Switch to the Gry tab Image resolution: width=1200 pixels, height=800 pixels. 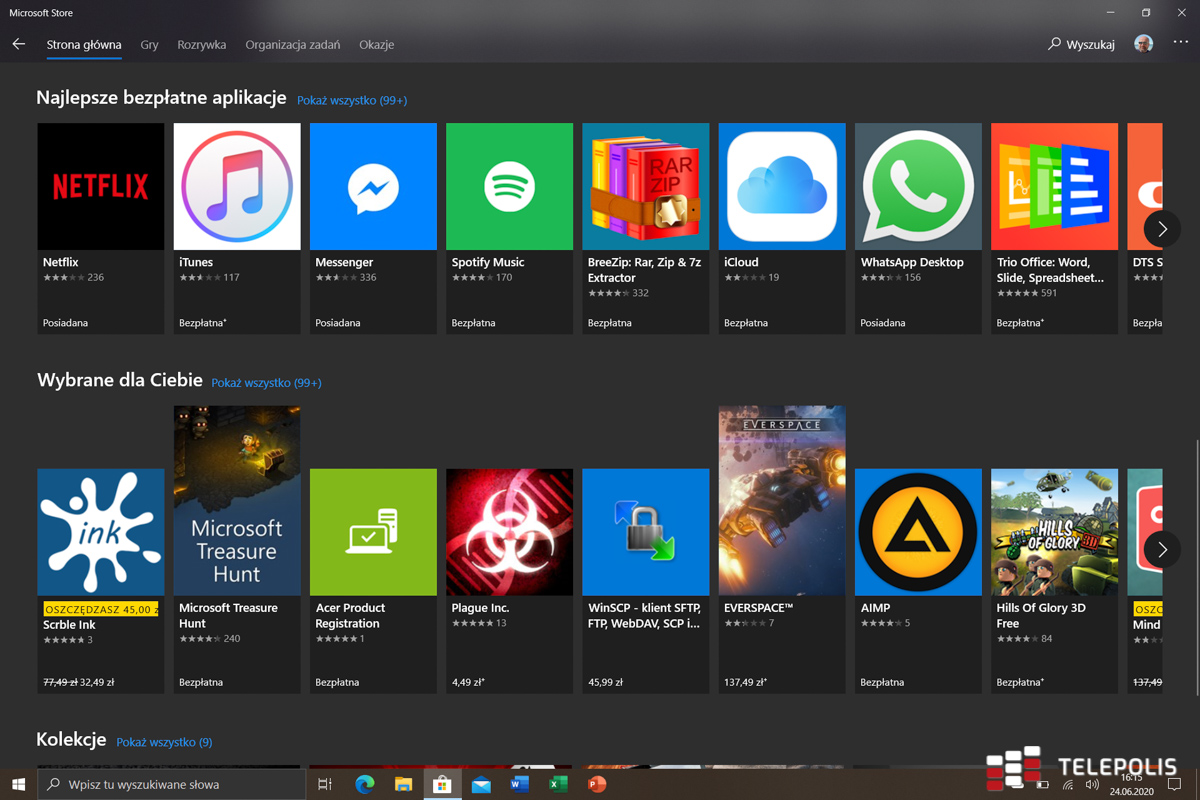(x=150, y=45)
